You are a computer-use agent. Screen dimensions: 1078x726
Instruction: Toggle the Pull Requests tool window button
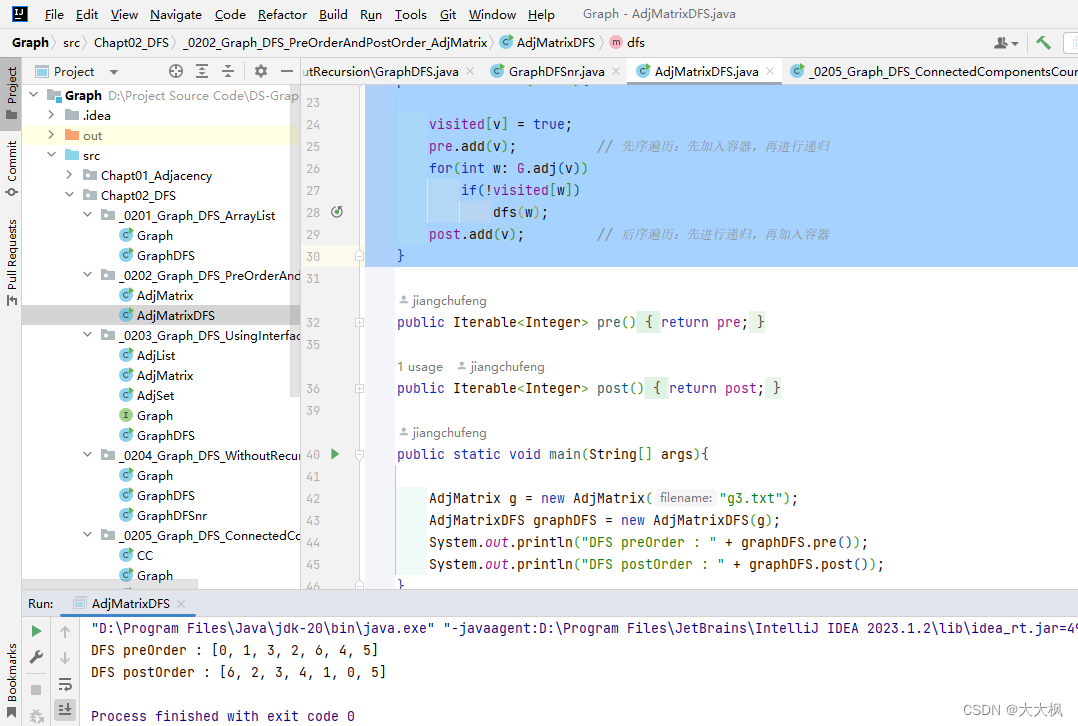[11, 263]
